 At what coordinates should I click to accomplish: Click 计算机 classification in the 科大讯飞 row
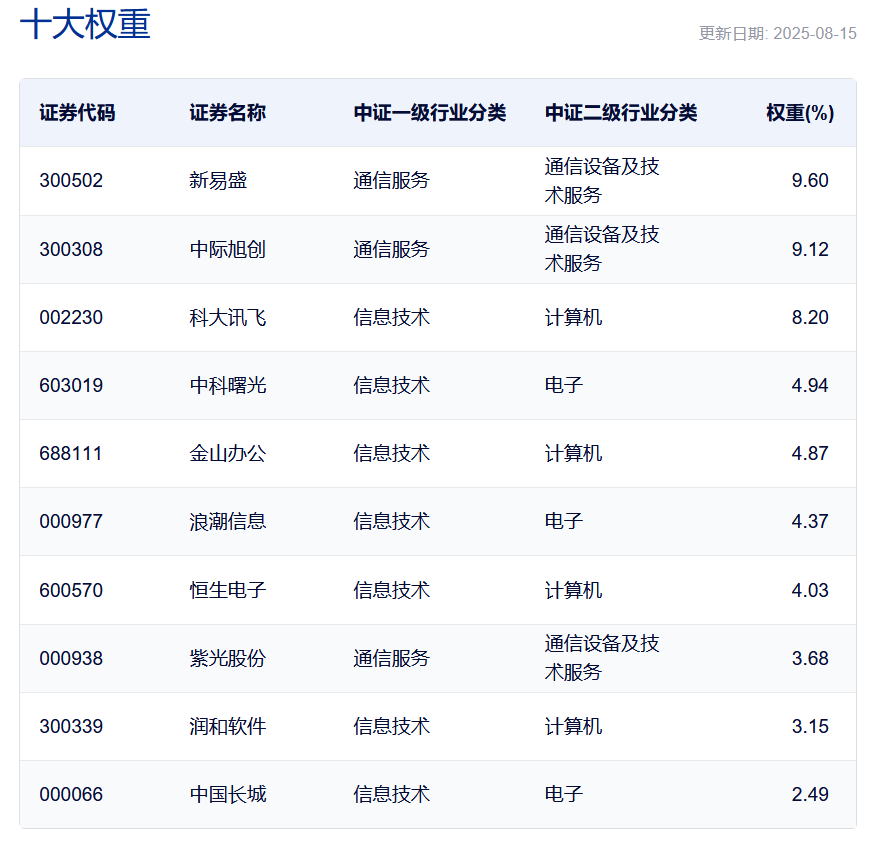click(572, 317)
